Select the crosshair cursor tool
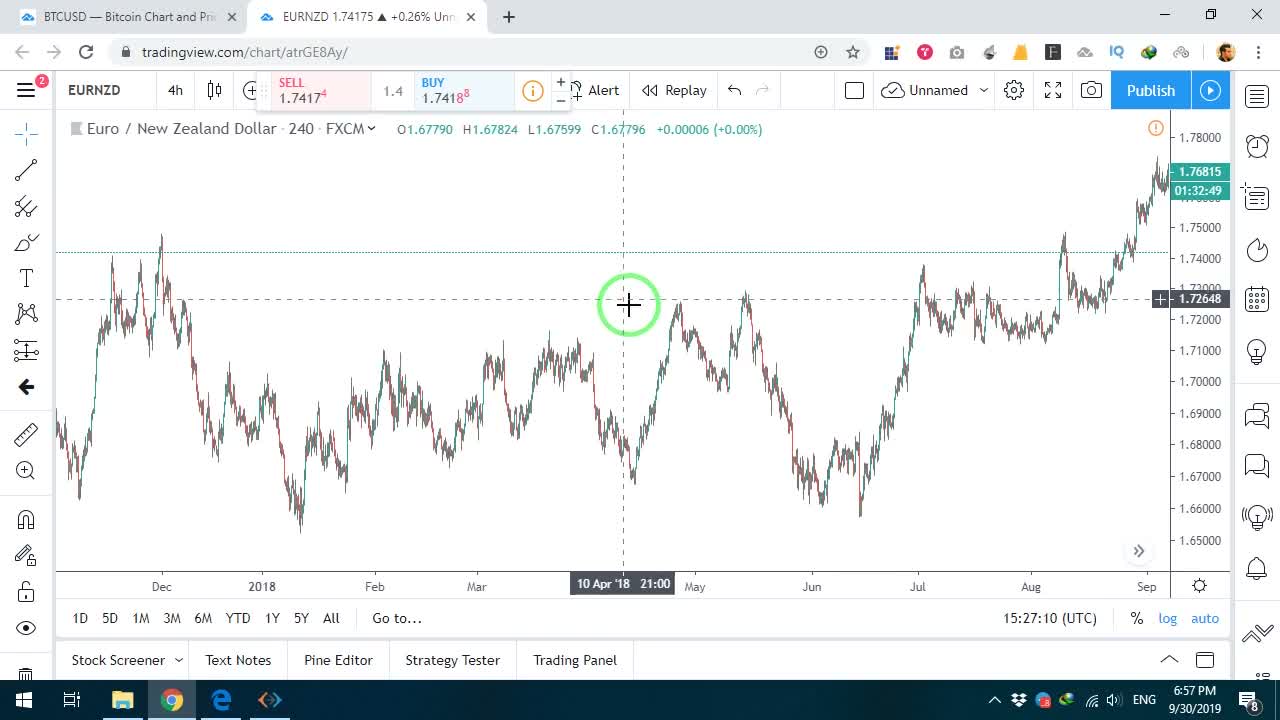Screen dimensions: 1280x720 coord(26,133)
